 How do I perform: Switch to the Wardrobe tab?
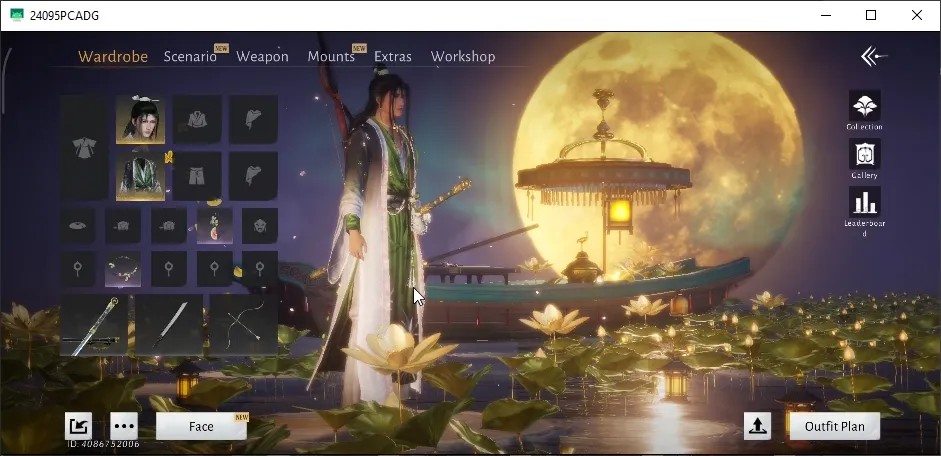tap(113, 56)
